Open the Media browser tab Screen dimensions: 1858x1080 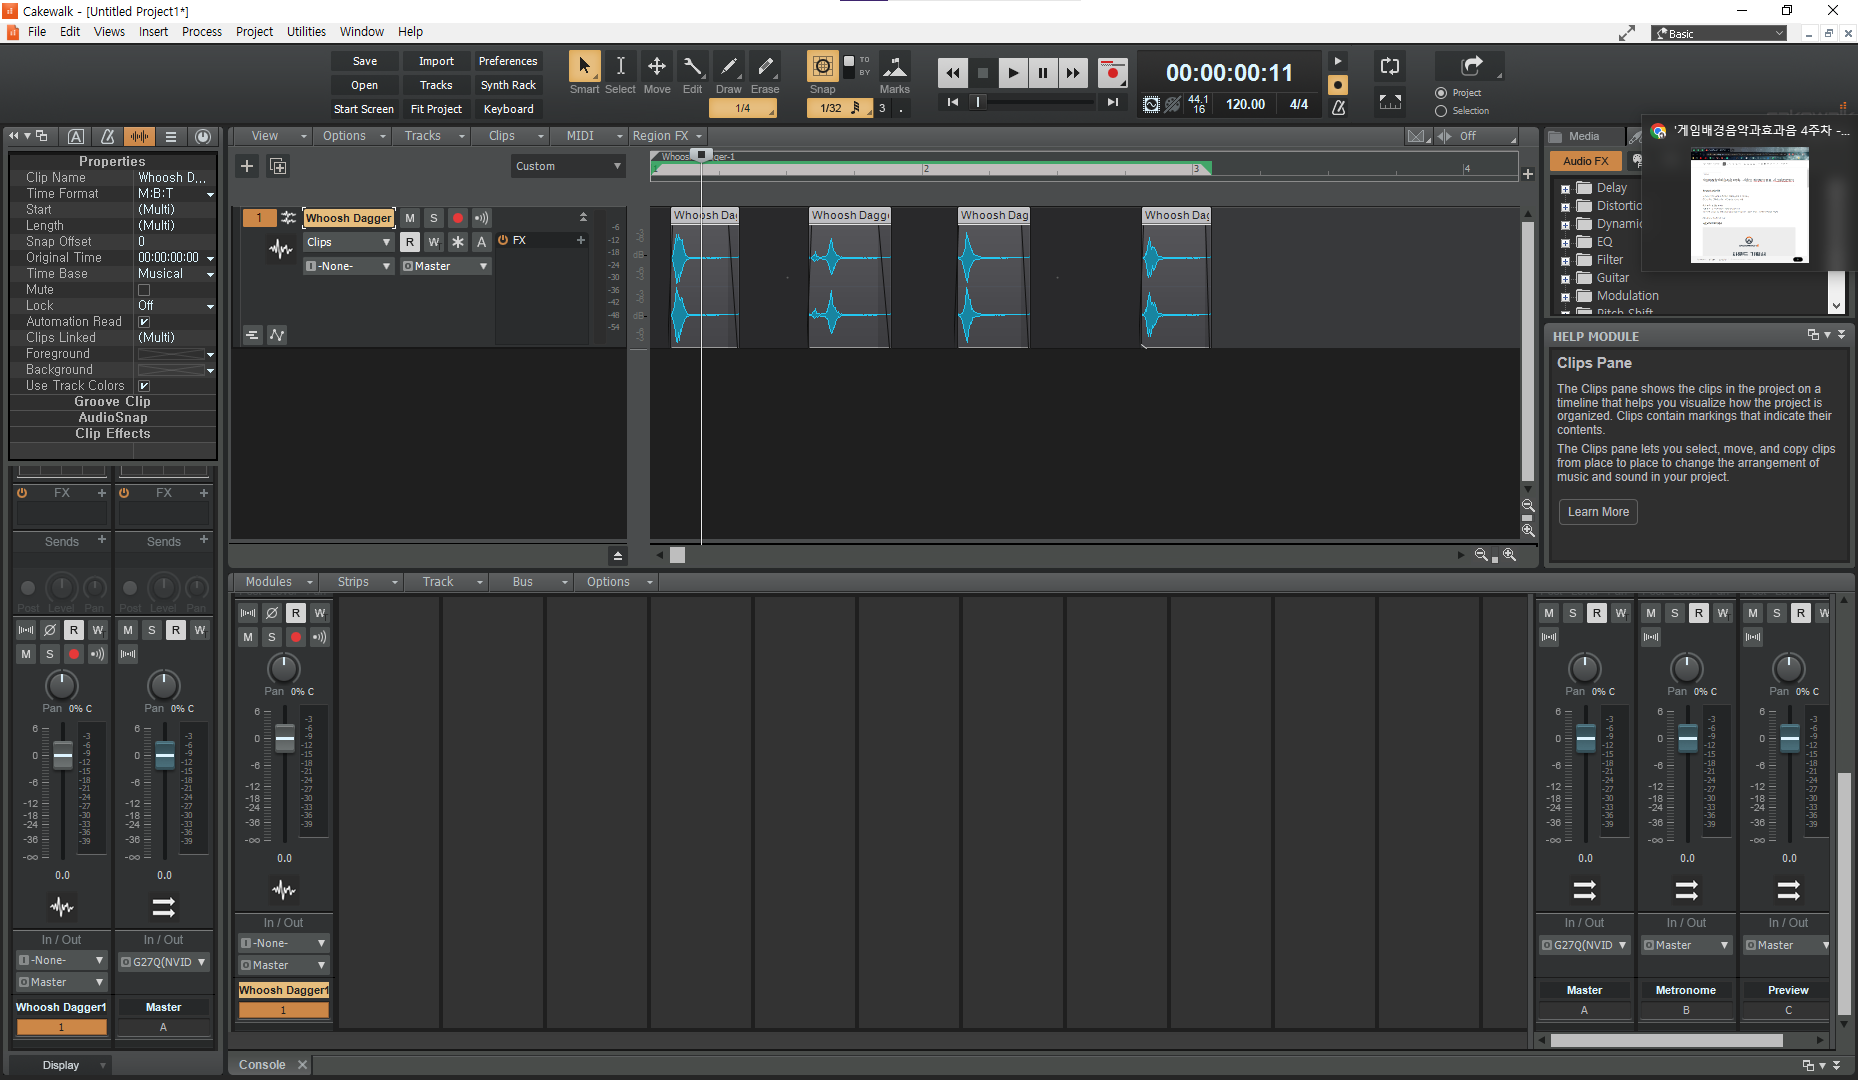pyautogui.click(x=1582, y=136)
